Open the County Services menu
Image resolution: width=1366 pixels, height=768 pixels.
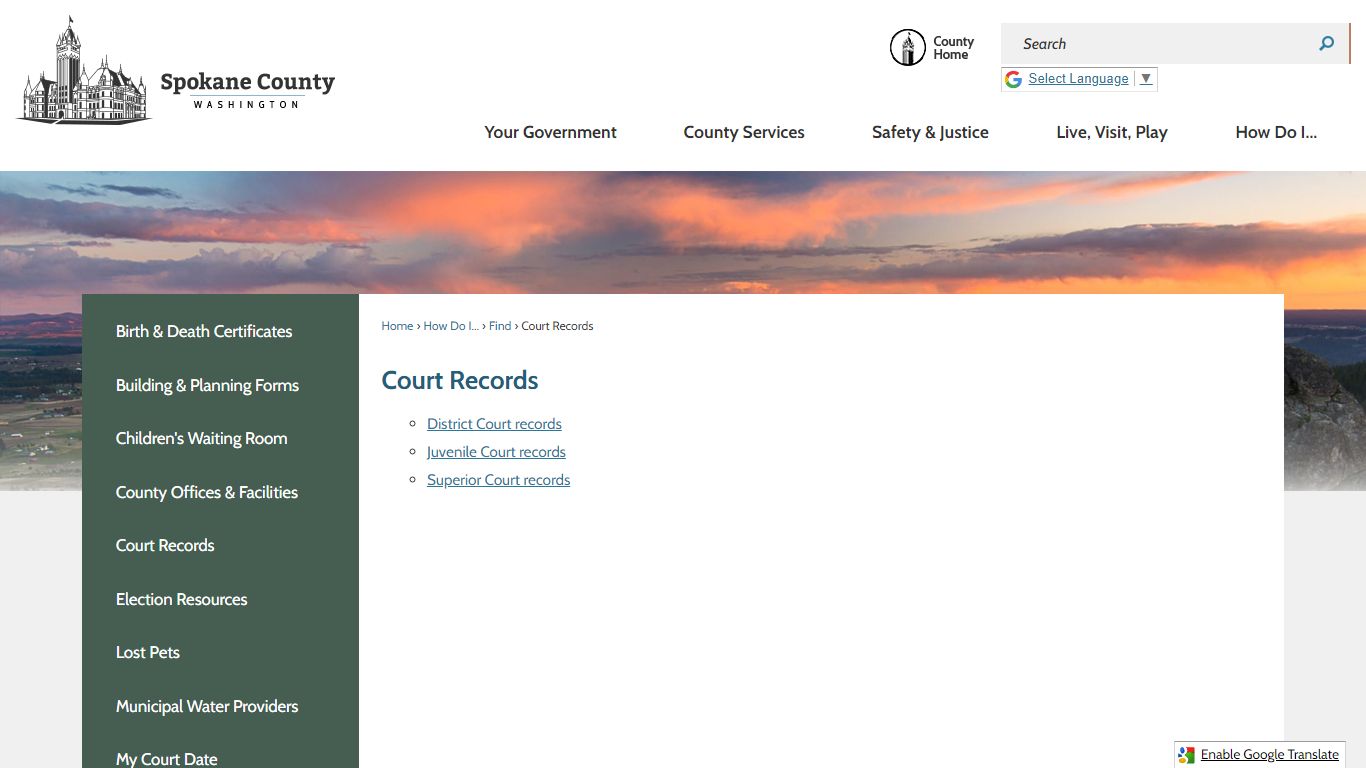pyautogui.click(x=744, y=132)
